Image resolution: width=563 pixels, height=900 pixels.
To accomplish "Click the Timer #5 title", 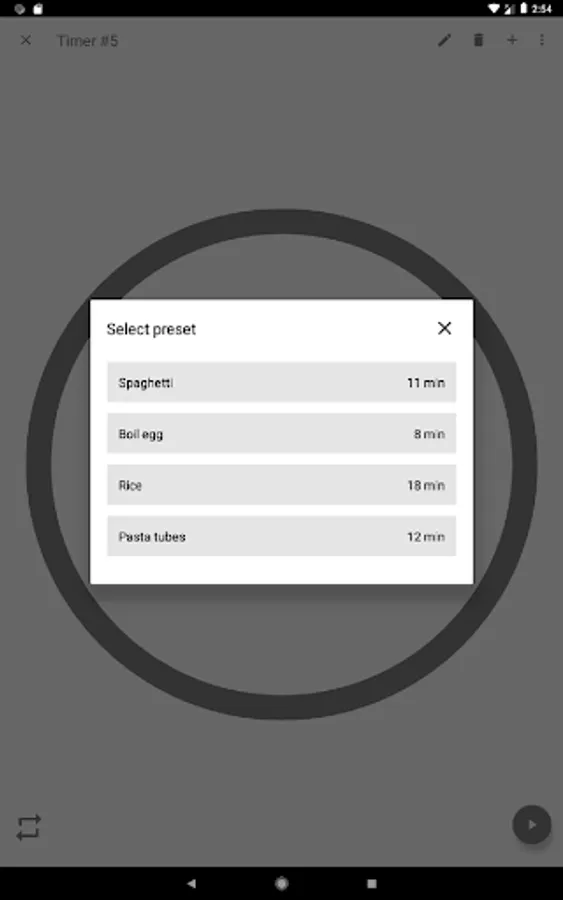I will [87, 41].
